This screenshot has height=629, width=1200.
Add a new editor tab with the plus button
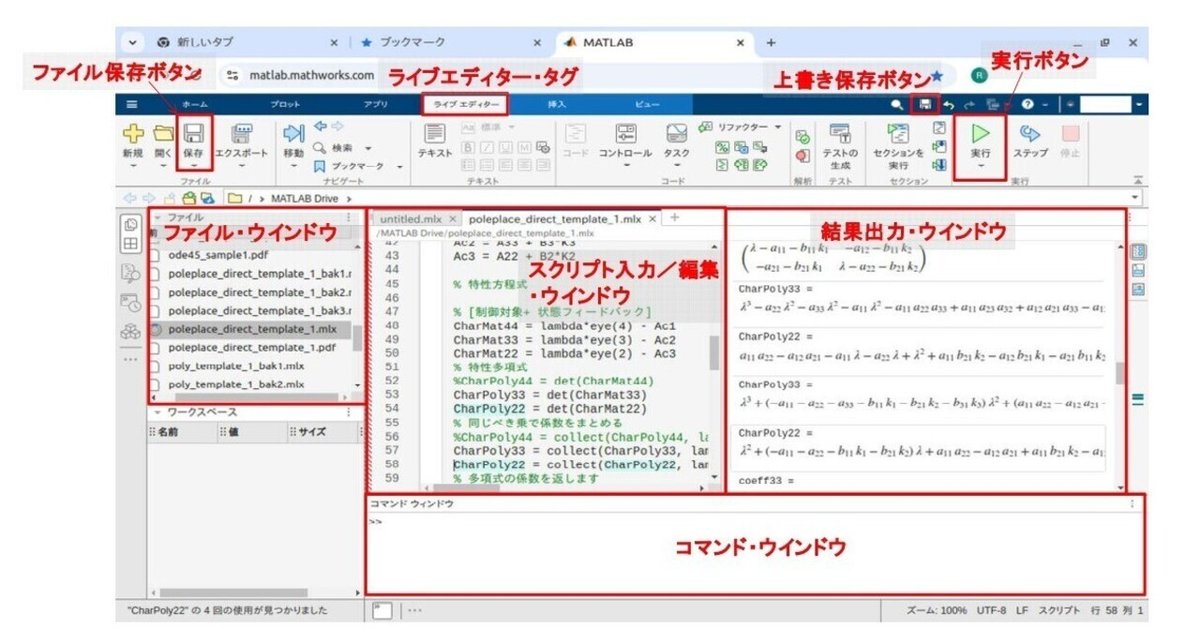(x=674, y=217)
